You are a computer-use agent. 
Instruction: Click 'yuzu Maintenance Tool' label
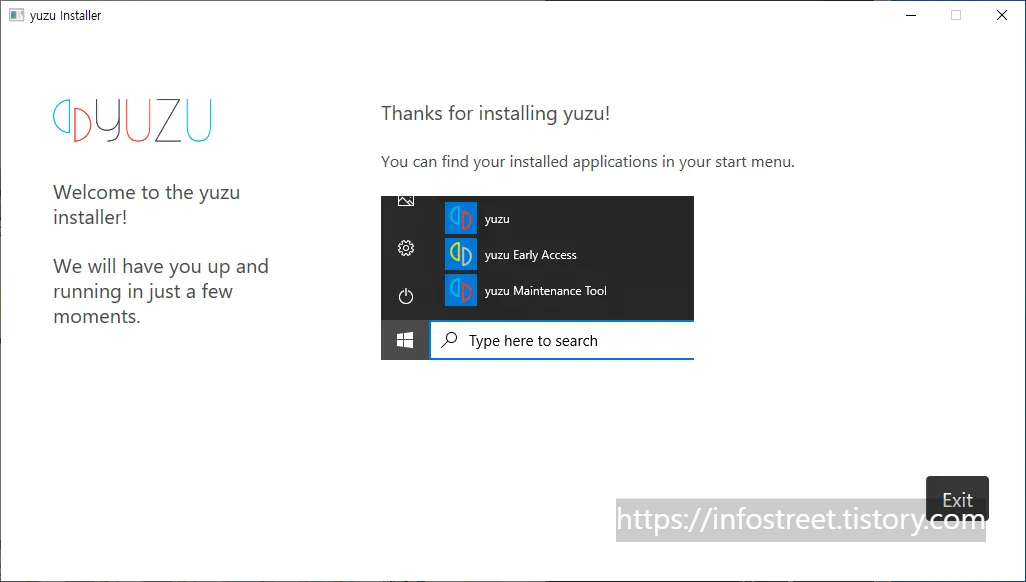click(x=546, y=291)
